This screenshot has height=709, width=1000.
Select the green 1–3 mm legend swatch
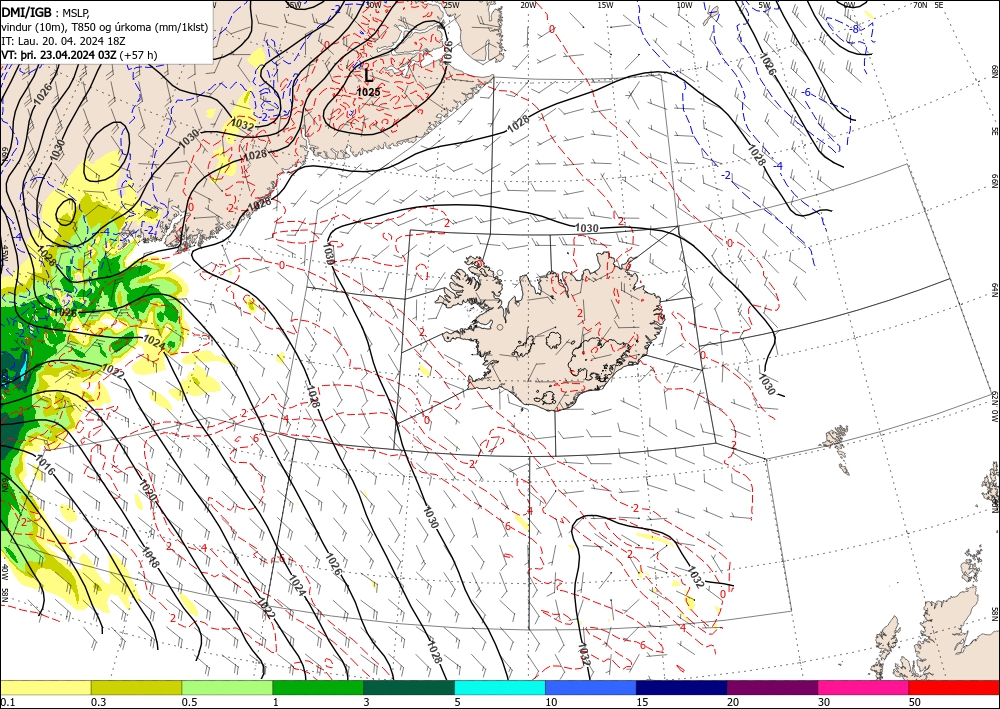pyautogui.click(x=318, y=687)
